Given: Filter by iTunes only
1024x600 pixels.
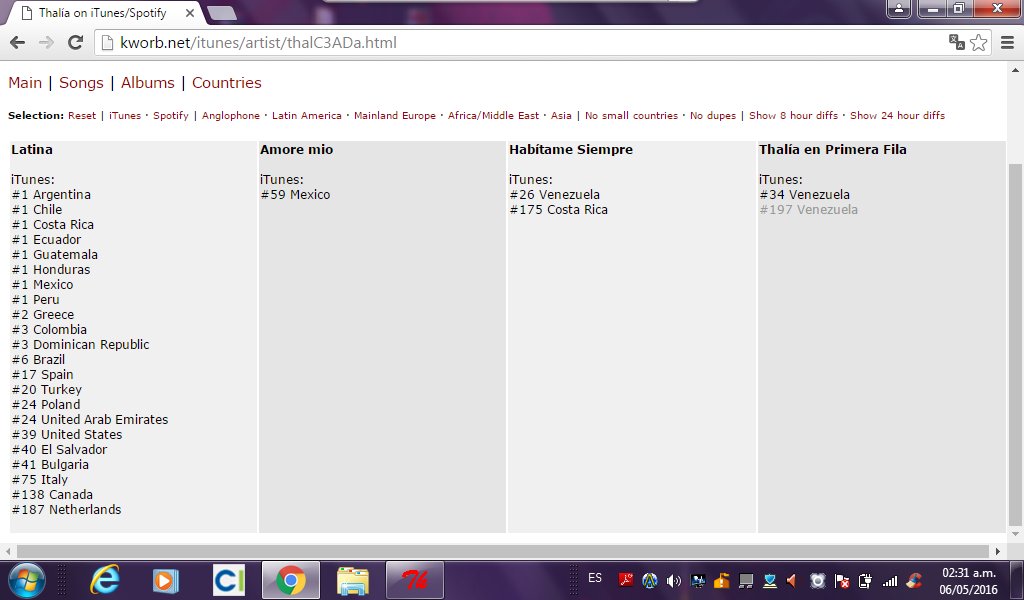Looking at the screenshot, I should [x=125, y=116].
